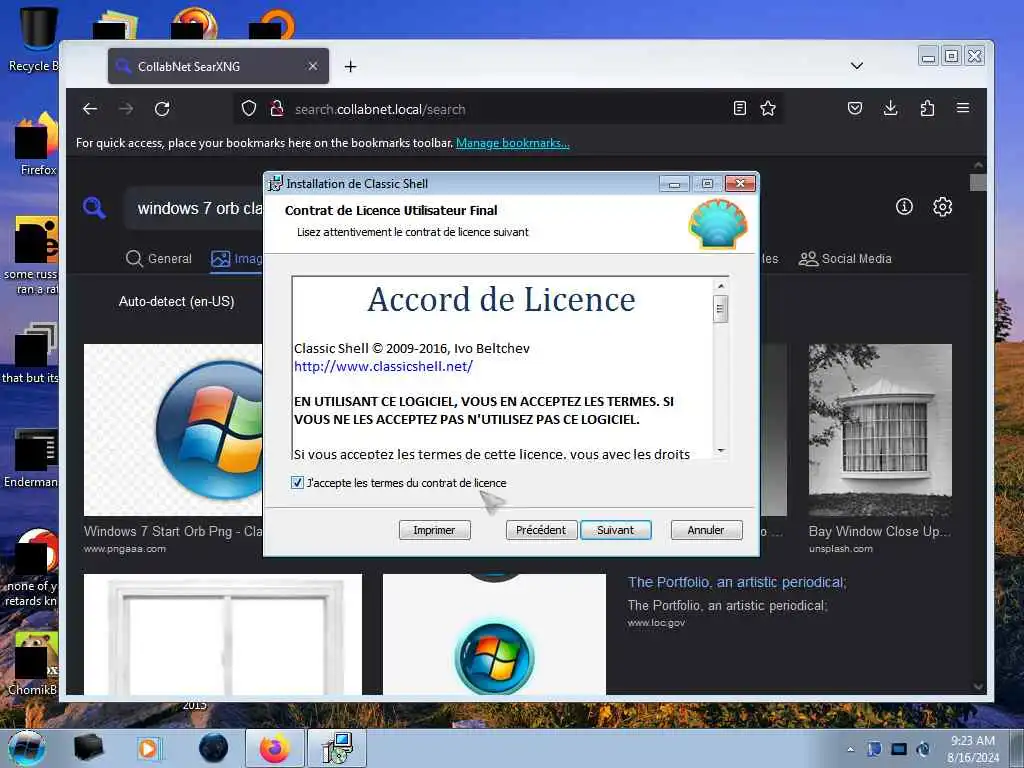This screenshot has width=1024, height=768.
Task: Open Bay Window Close Up thumbnail
Action: (x=880, y=430)
